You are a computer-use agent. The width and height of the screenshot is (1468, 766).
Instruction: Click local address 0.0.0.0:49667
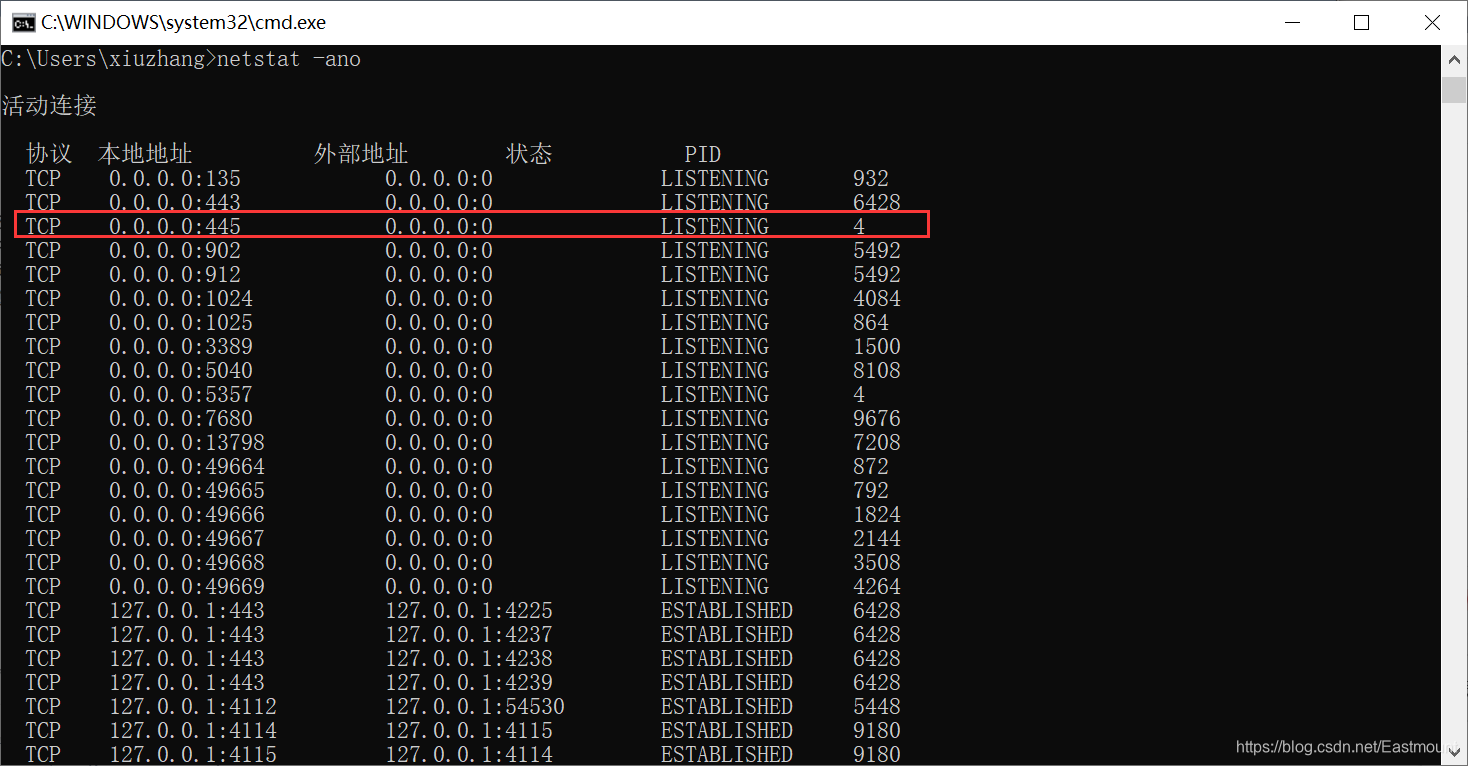tap(187, 539)
